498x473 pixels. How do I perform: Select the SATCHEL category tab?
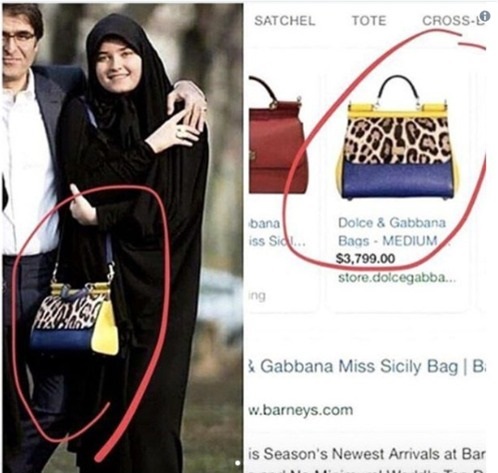pyautogui.click(x=285, y=21)
